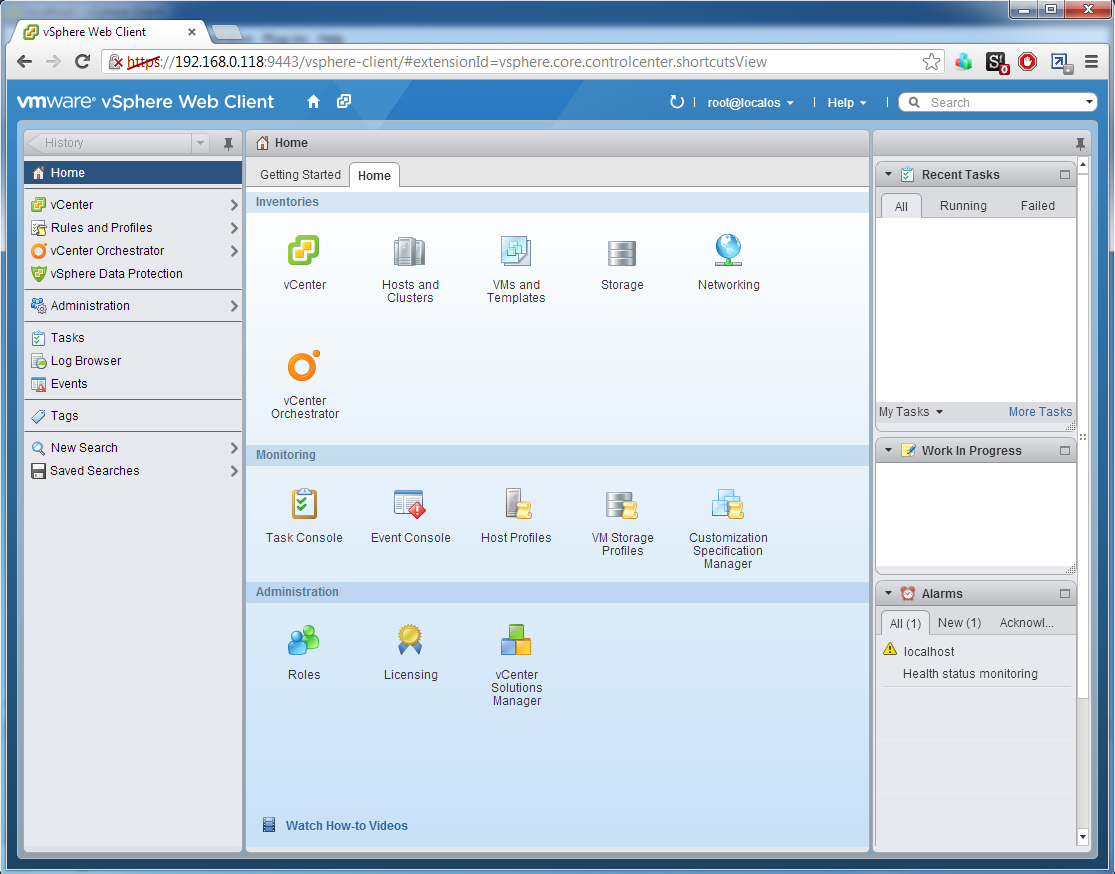Open Saved Searches in navigator
1115x874 pixels.
[133, 471]
